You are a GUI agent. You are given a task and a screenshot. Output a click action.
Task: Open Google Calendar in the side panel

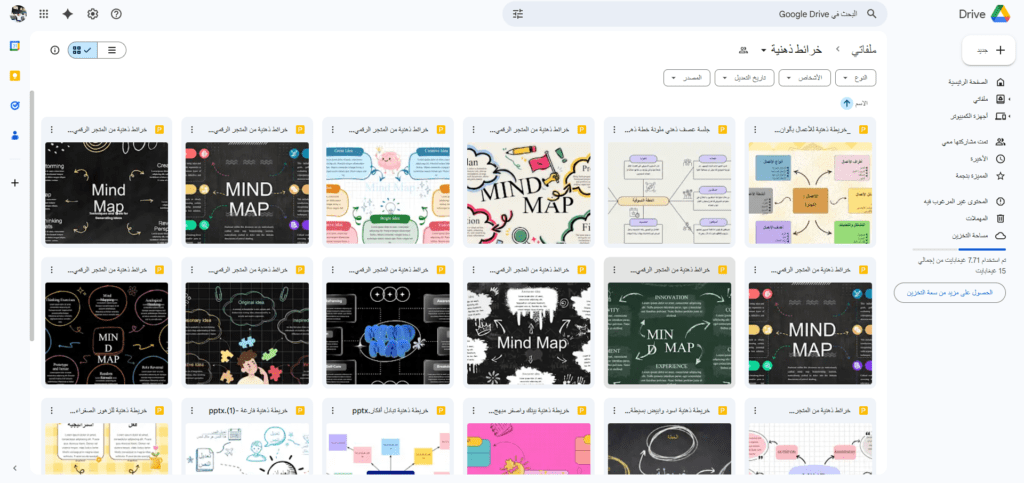[15, 47]
